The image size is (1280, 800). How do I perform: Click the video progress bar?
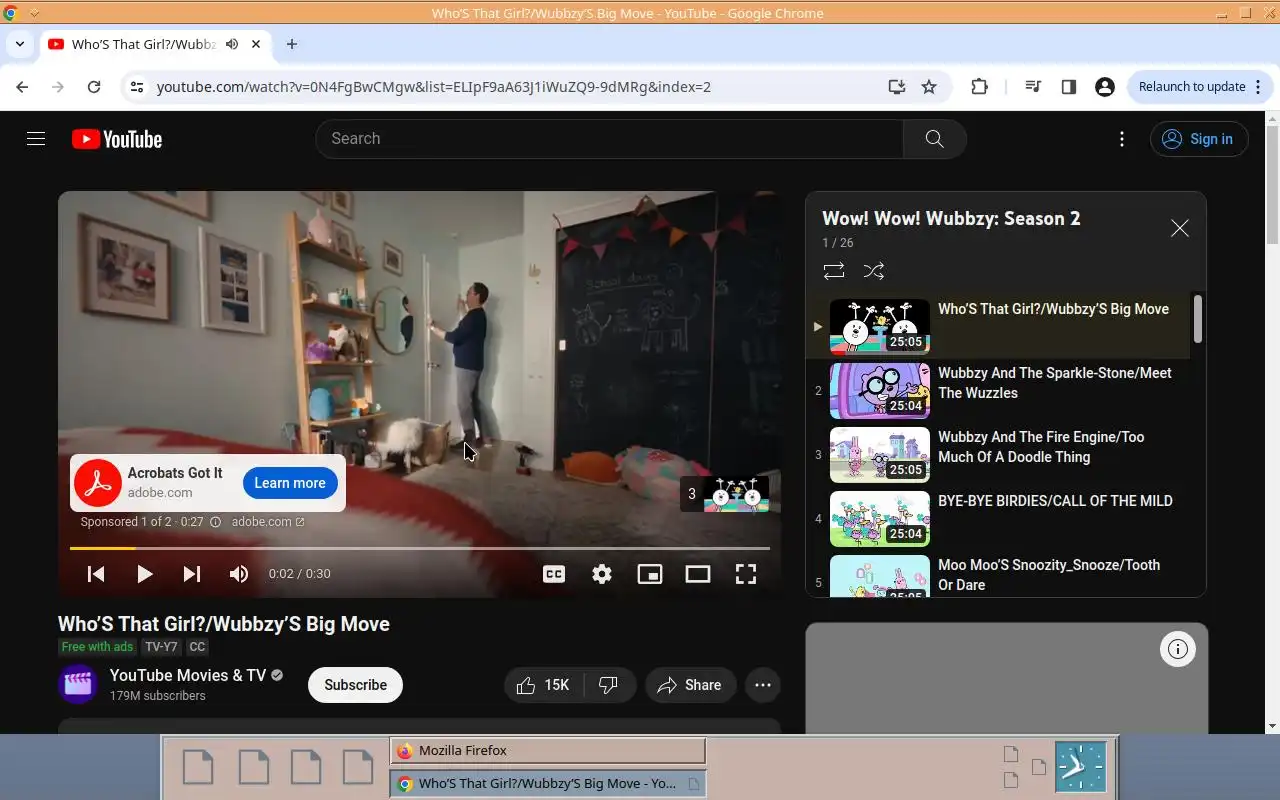[x=420, y=548]
